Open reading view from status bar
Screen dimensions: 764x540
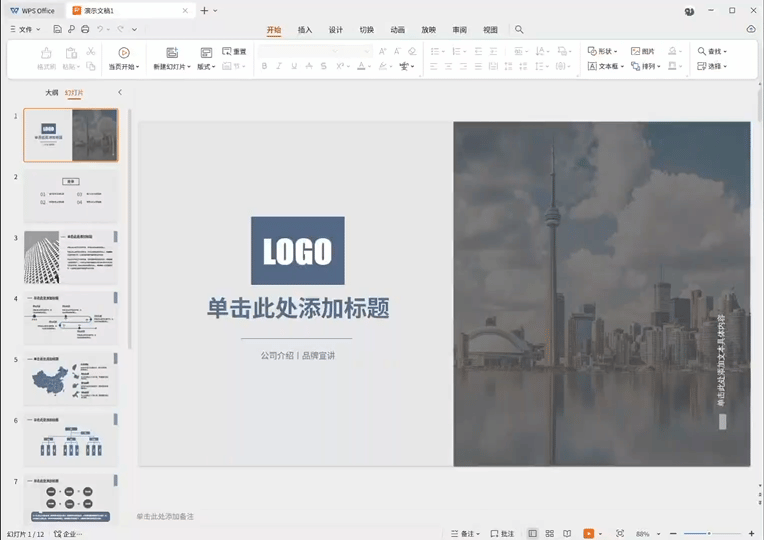click(567, 534)
